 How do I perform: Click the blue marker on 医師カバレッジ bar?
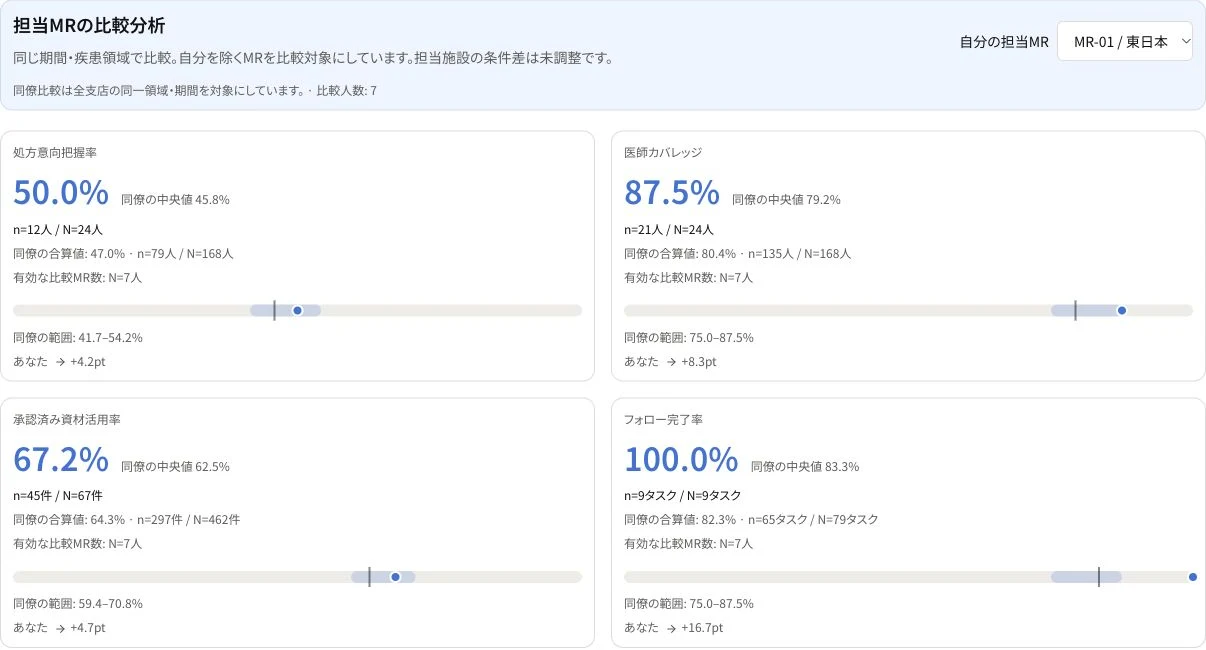pyautogui.click(x=1122, y=311)
